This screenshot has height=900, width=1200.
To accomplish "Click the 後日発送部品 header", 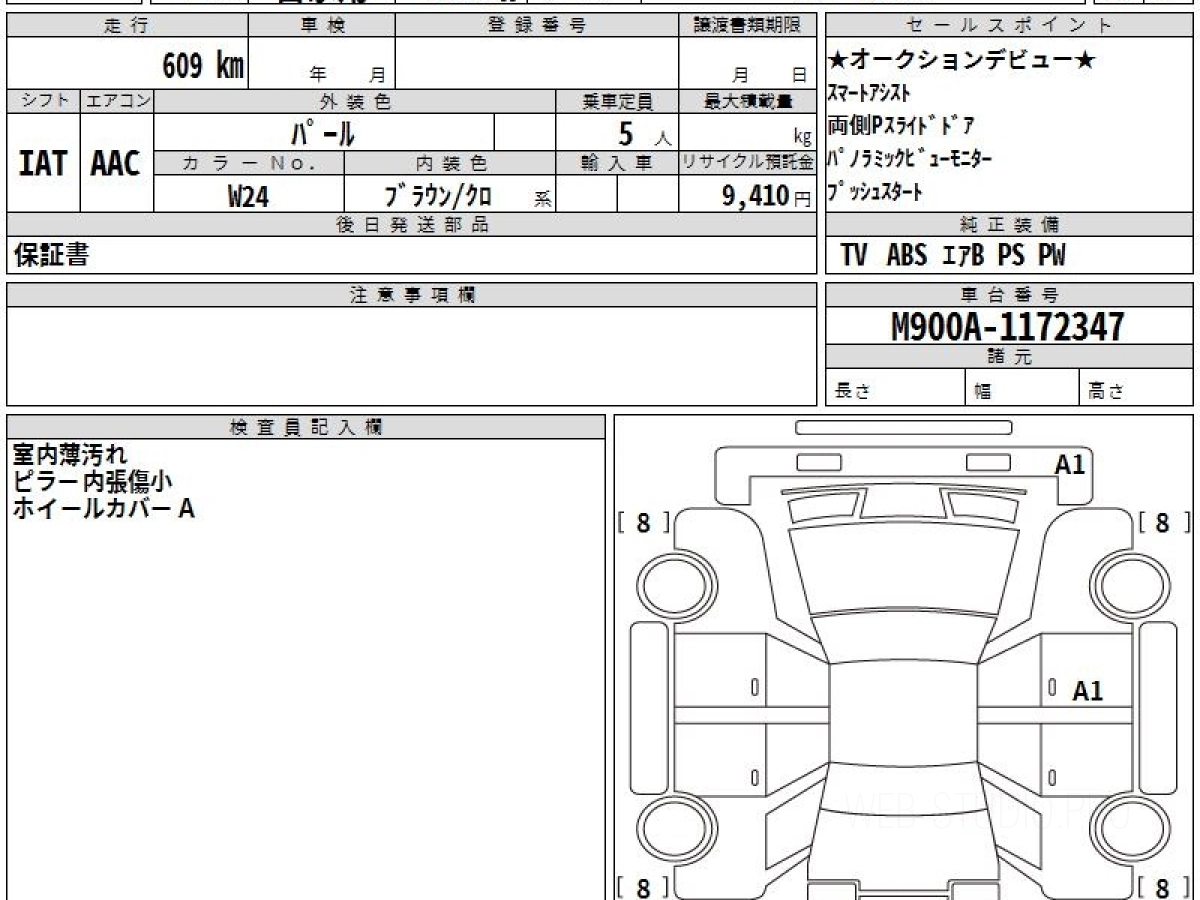I will tap(412, 224).
